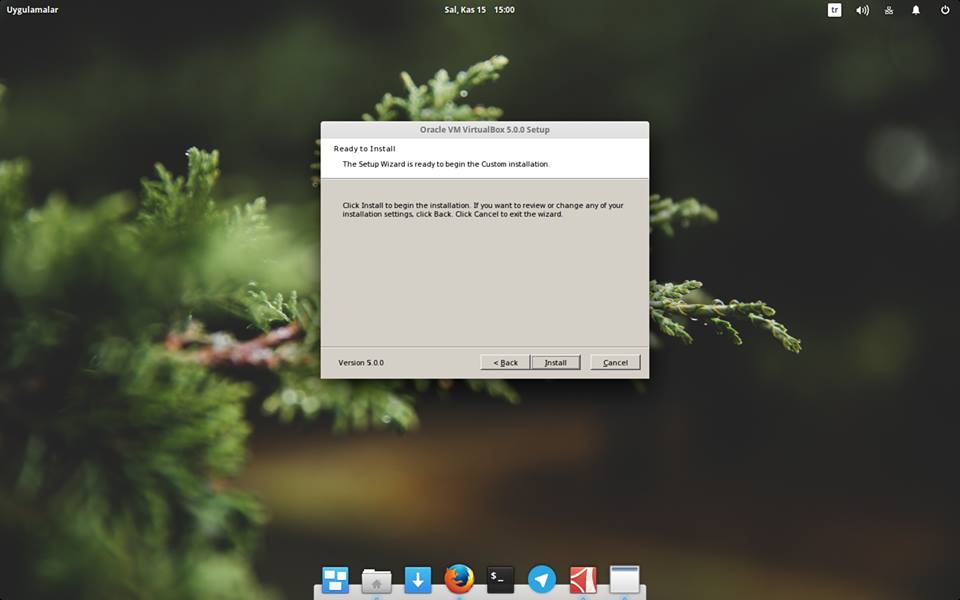Open the multitasking view dock icon
Screen dimensions: 960x600
pyautogui.click(x=335, y=579)
